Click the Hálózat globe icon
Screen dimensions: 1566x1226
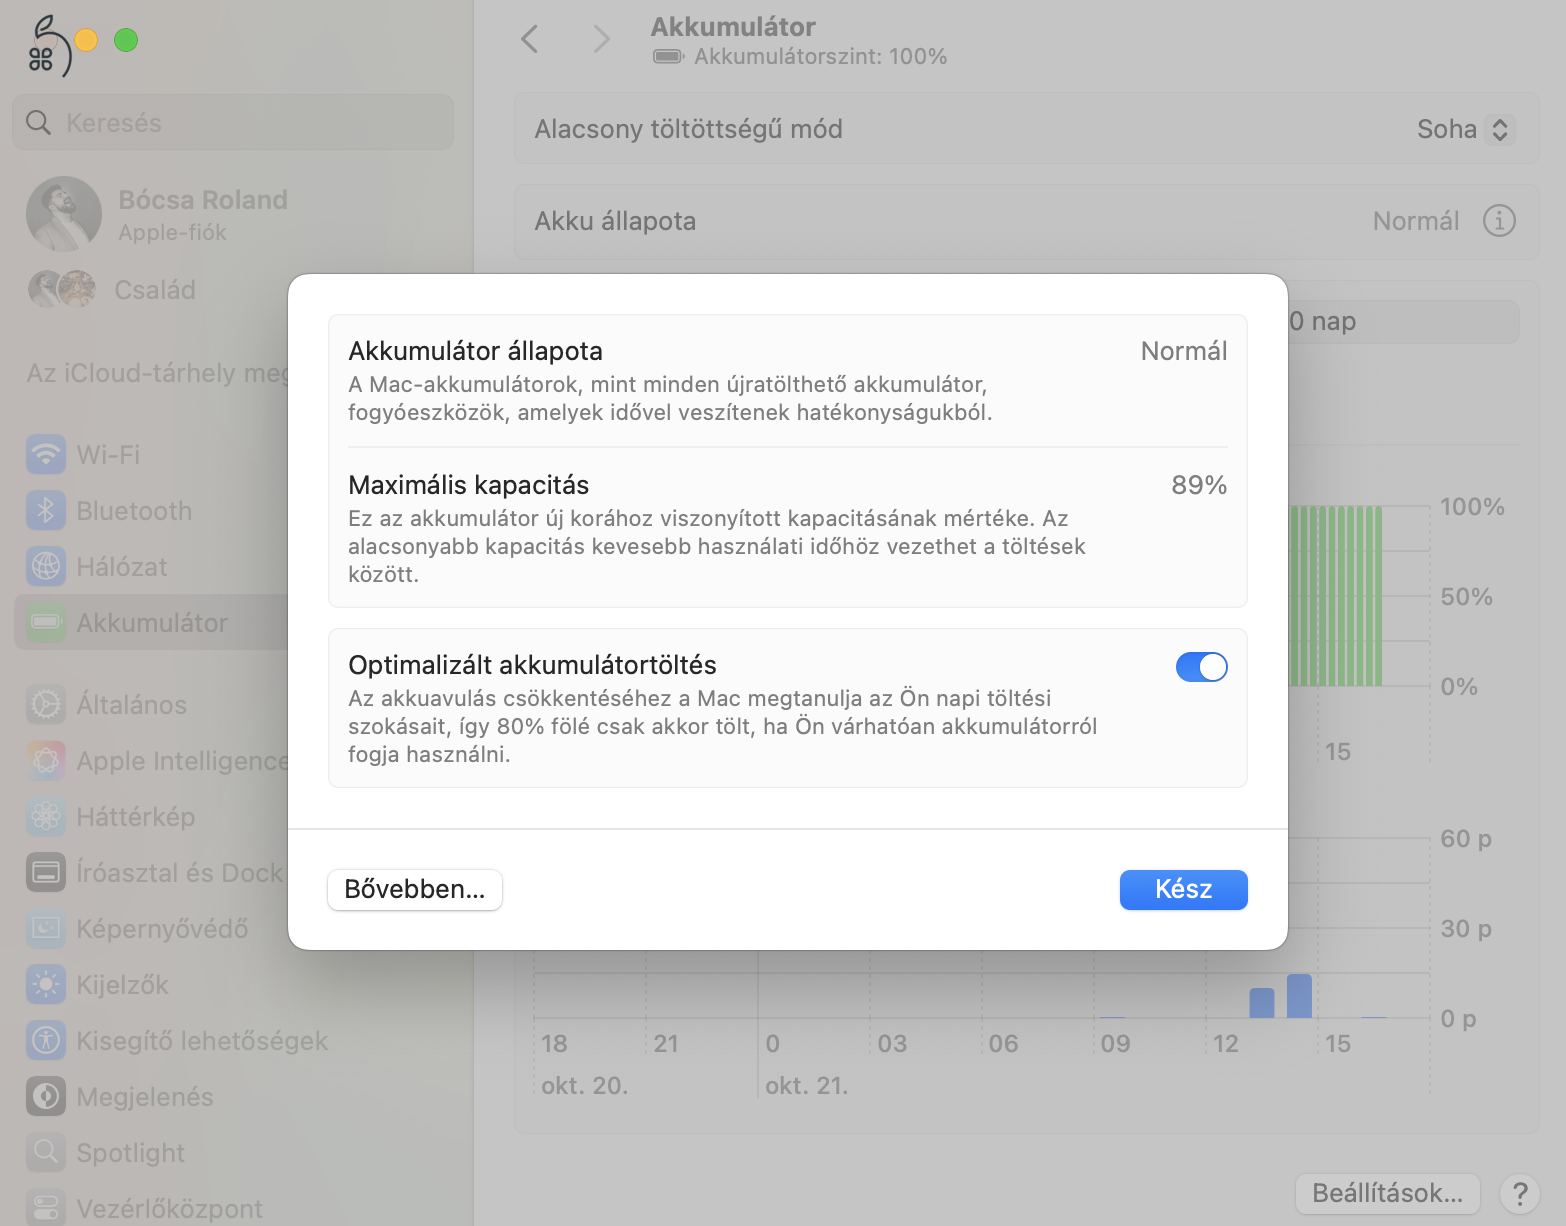(x=46, y=566)
